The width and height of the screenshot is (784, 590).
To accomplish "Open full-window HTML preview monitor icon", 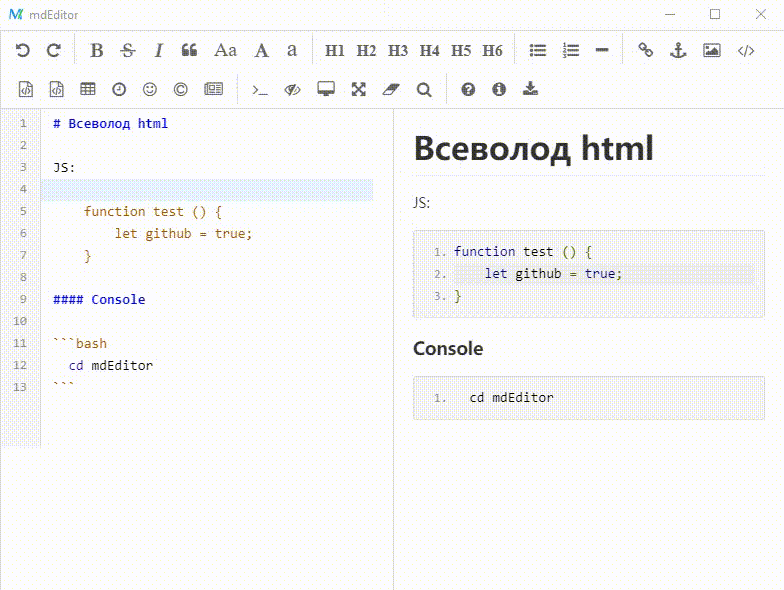I will [326, 89].
